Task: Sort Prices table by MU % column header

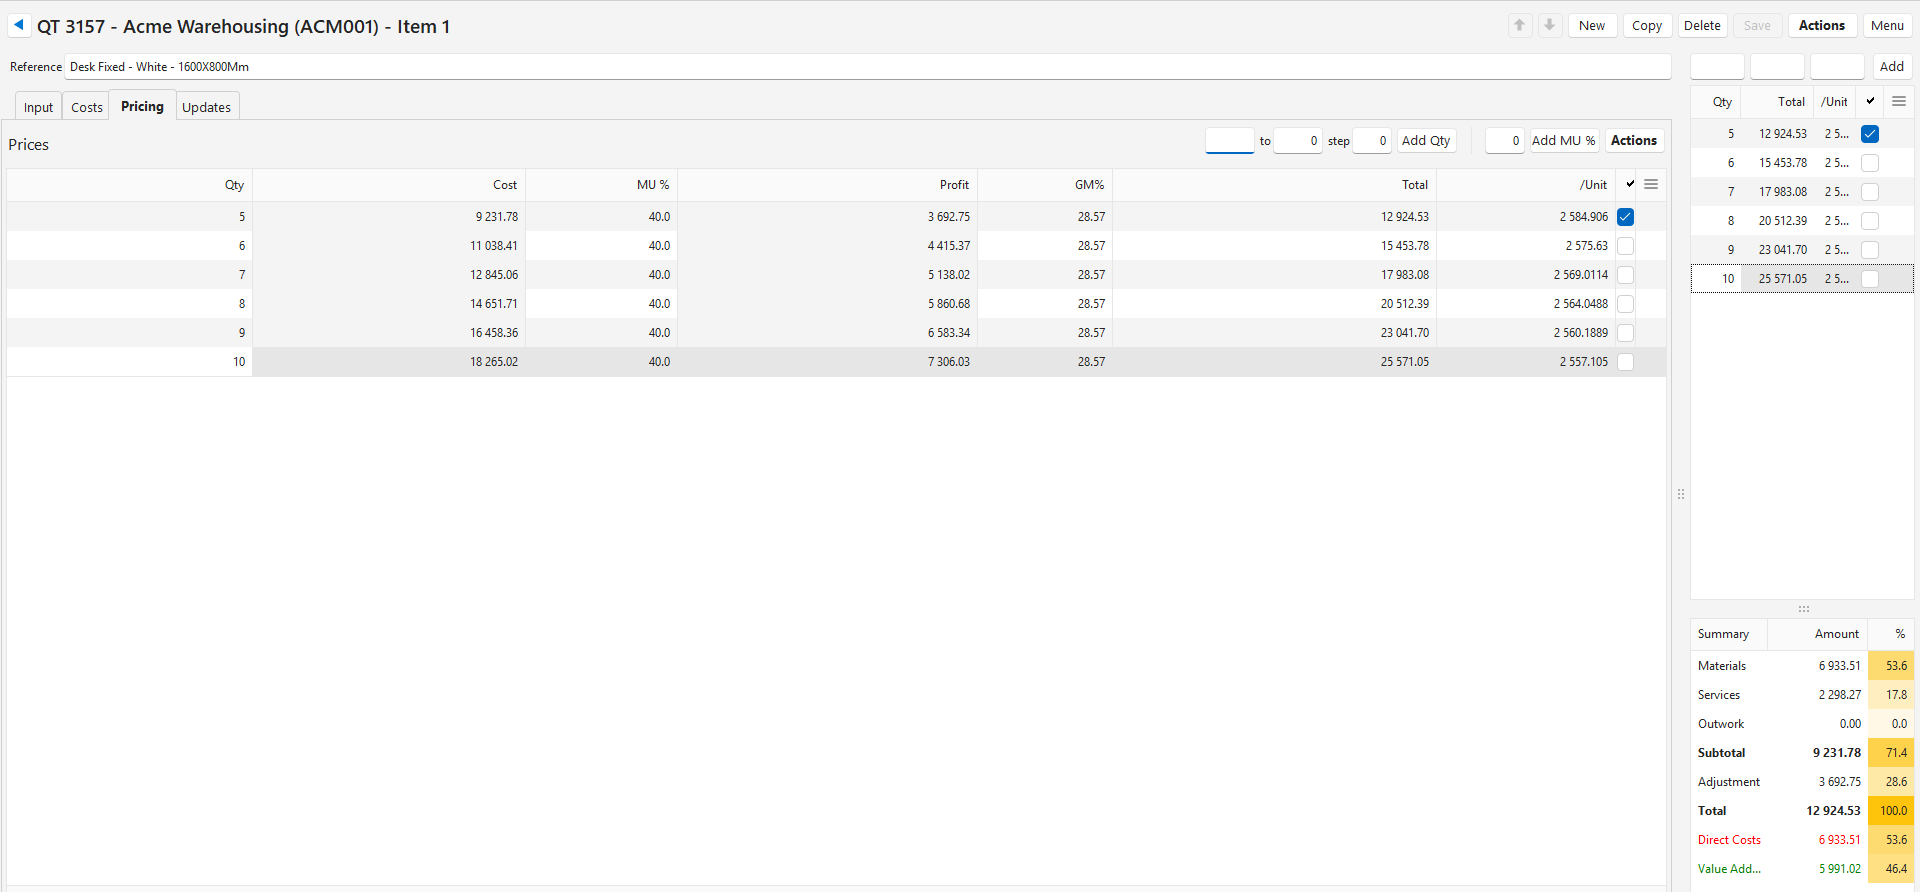Action: 601,185
